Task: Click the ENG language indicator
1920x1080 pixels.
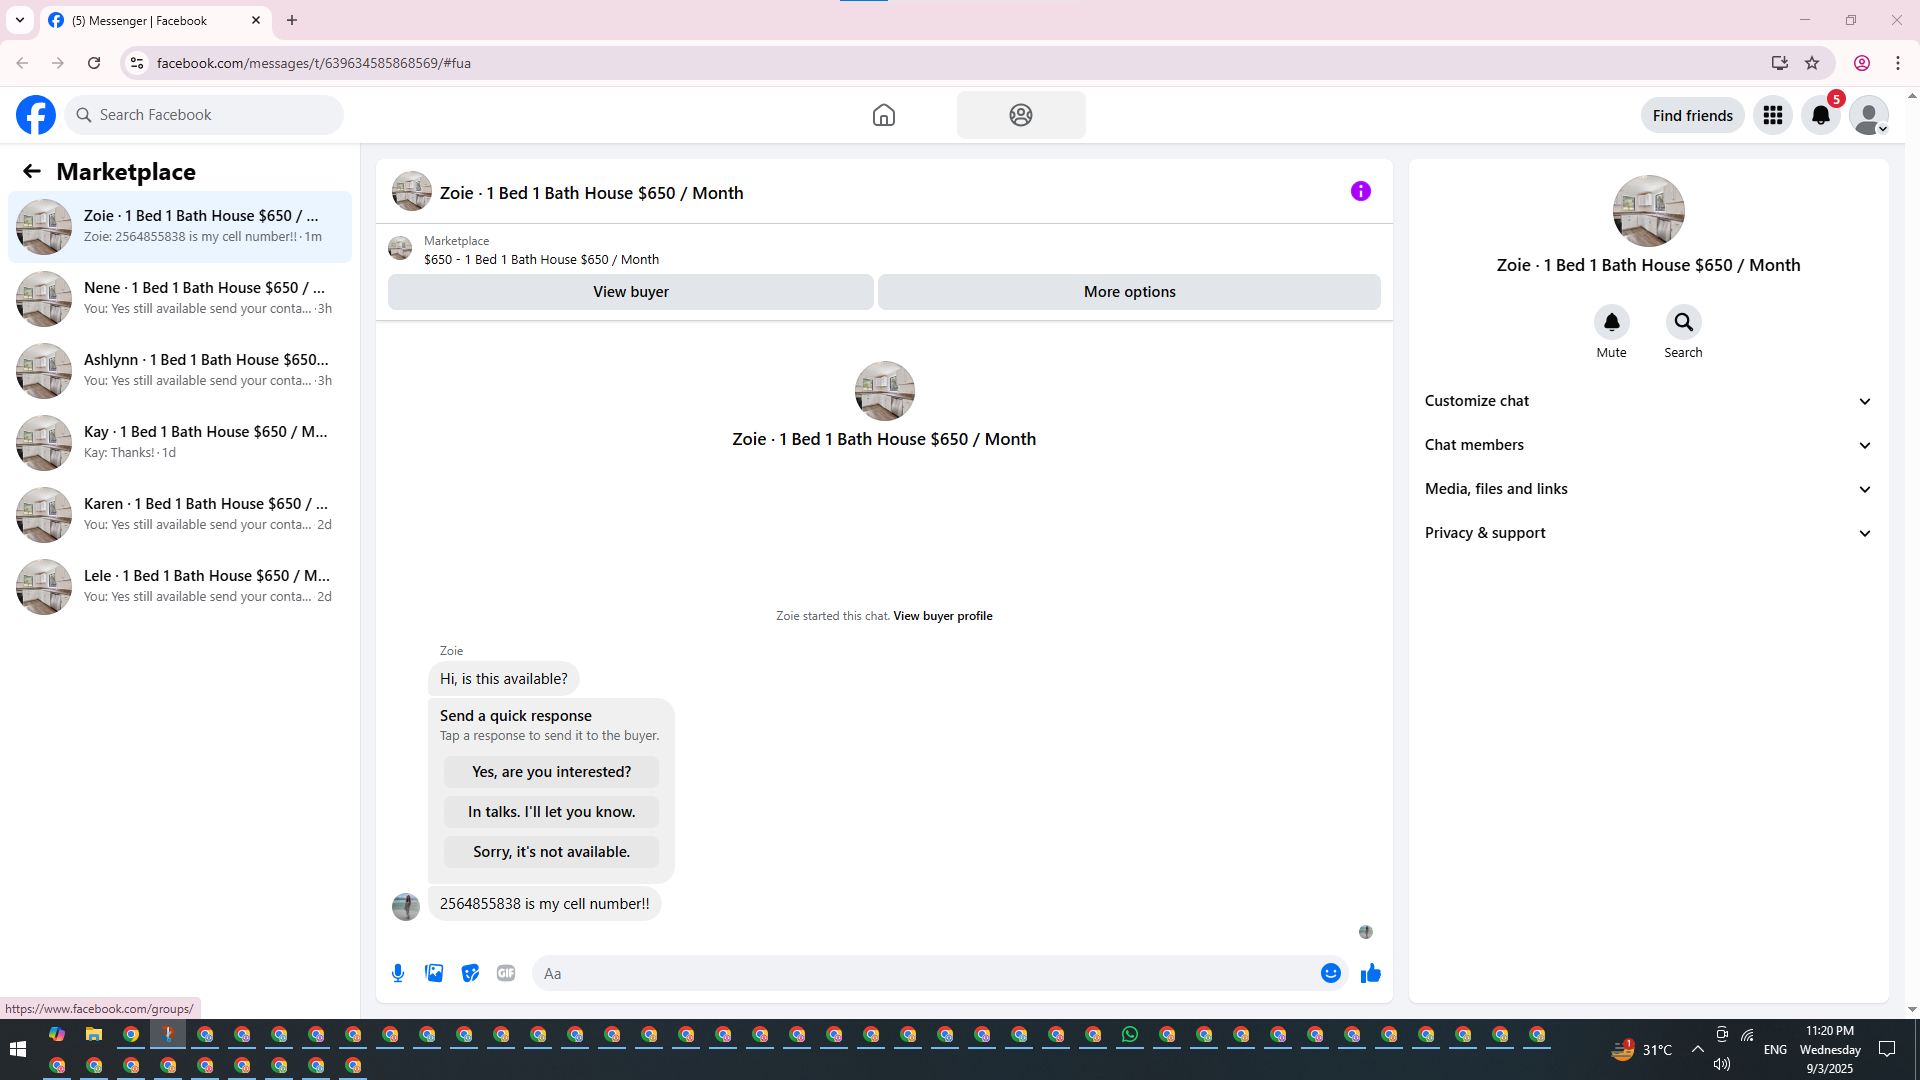Action: point(1776,1049)
